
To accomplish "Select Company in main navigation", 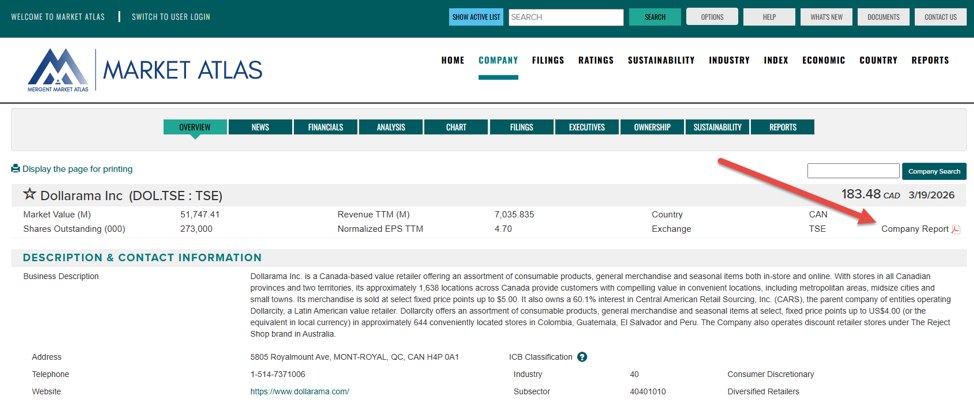I will pyautogui.click(x=498, y=60).
